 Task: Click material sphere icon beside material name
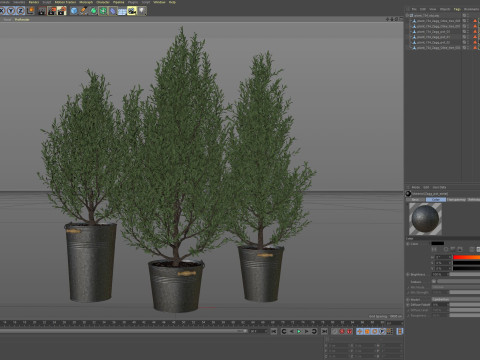(x=408, y=194)
